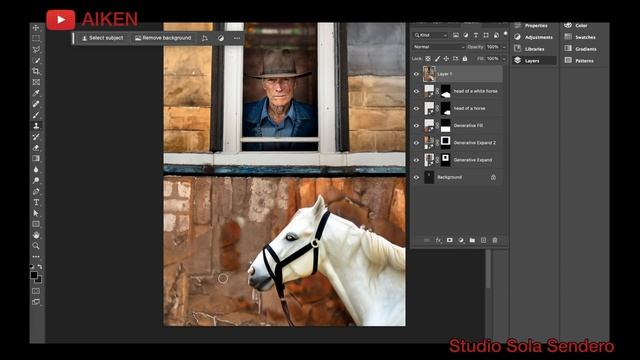The width and height of the screenshot is (640, 360).
Task: Open the Opacity slider dropdown arrow
Action: pos(504,47)
